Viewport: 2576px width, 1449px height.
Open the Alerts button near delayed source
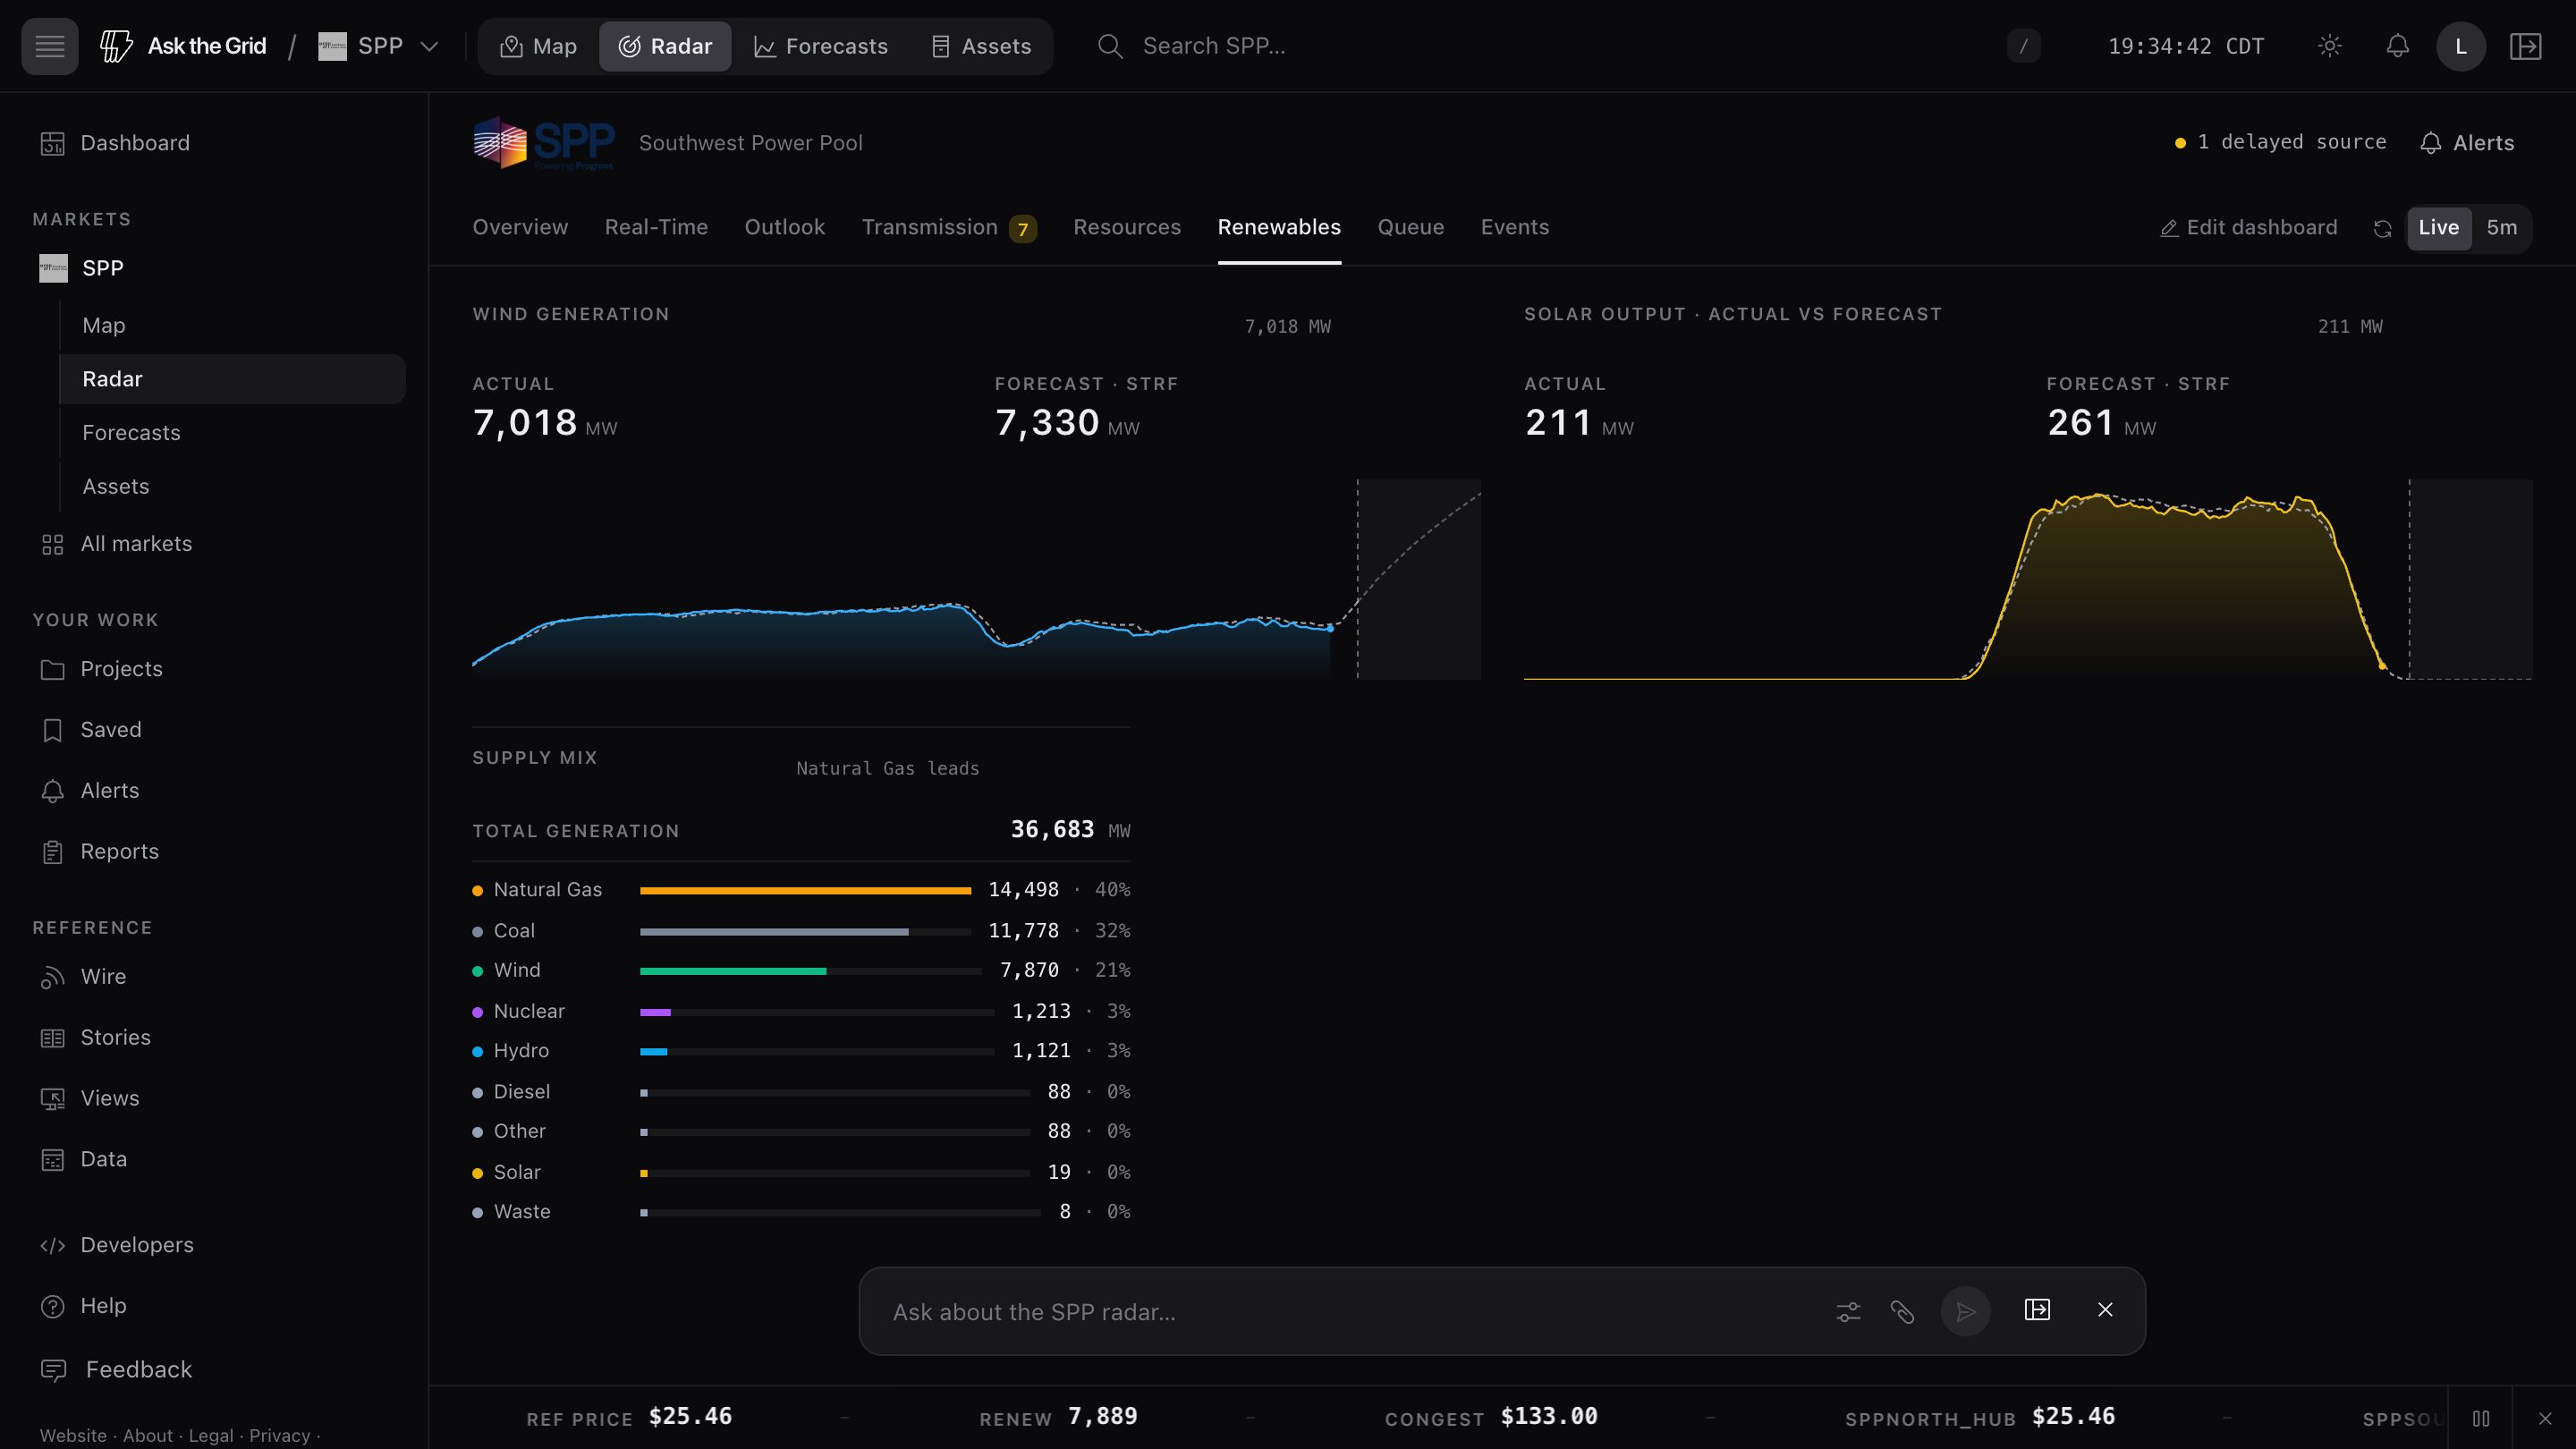[2467, 143]
